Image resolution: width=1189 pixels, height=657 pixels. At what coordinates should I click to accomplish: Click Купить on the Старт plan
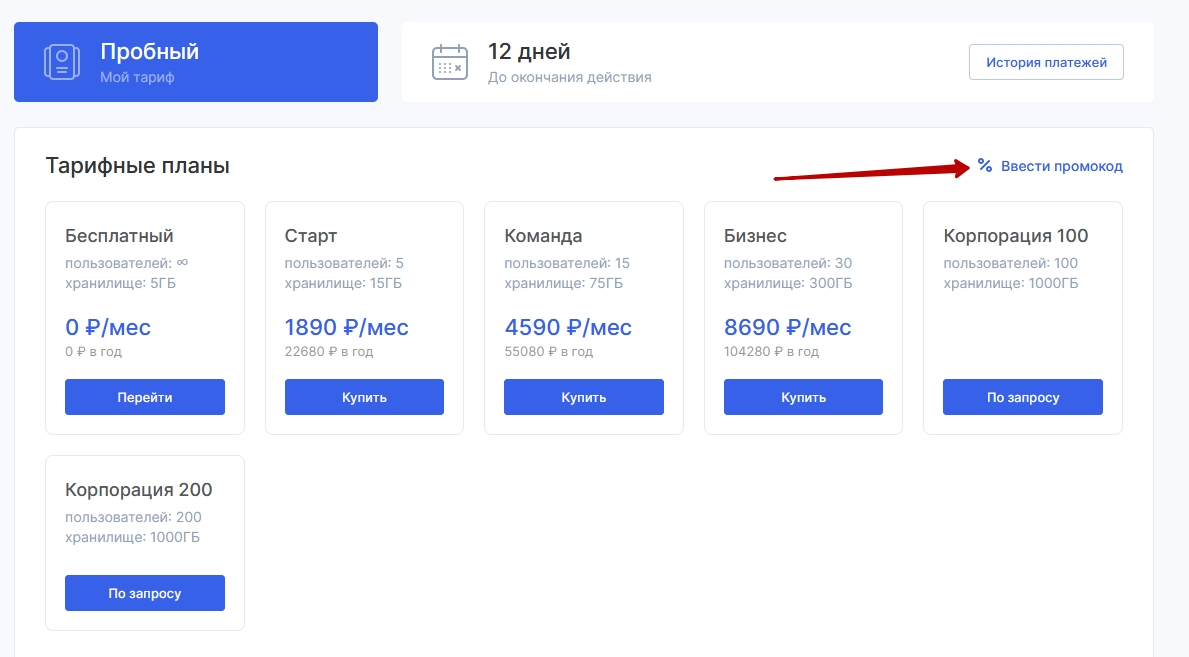point(364,397)
